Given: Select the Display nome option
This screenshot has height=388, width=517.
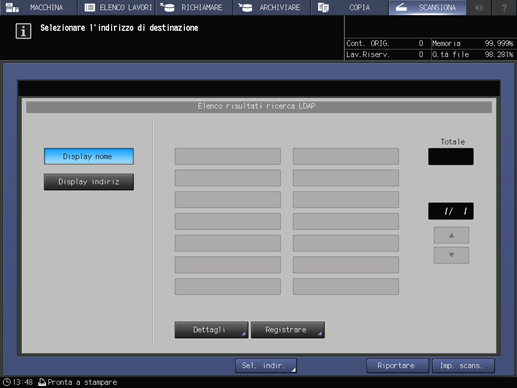Looking at the screenshot, I should (x=89, y=156).
